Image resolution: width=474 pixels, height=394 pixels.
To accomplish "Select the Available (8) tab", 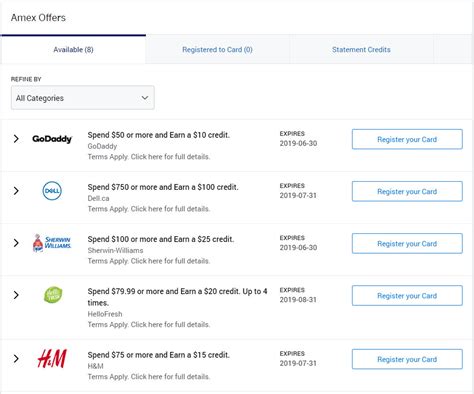I will pyautogui.click(x=73, y=49).
